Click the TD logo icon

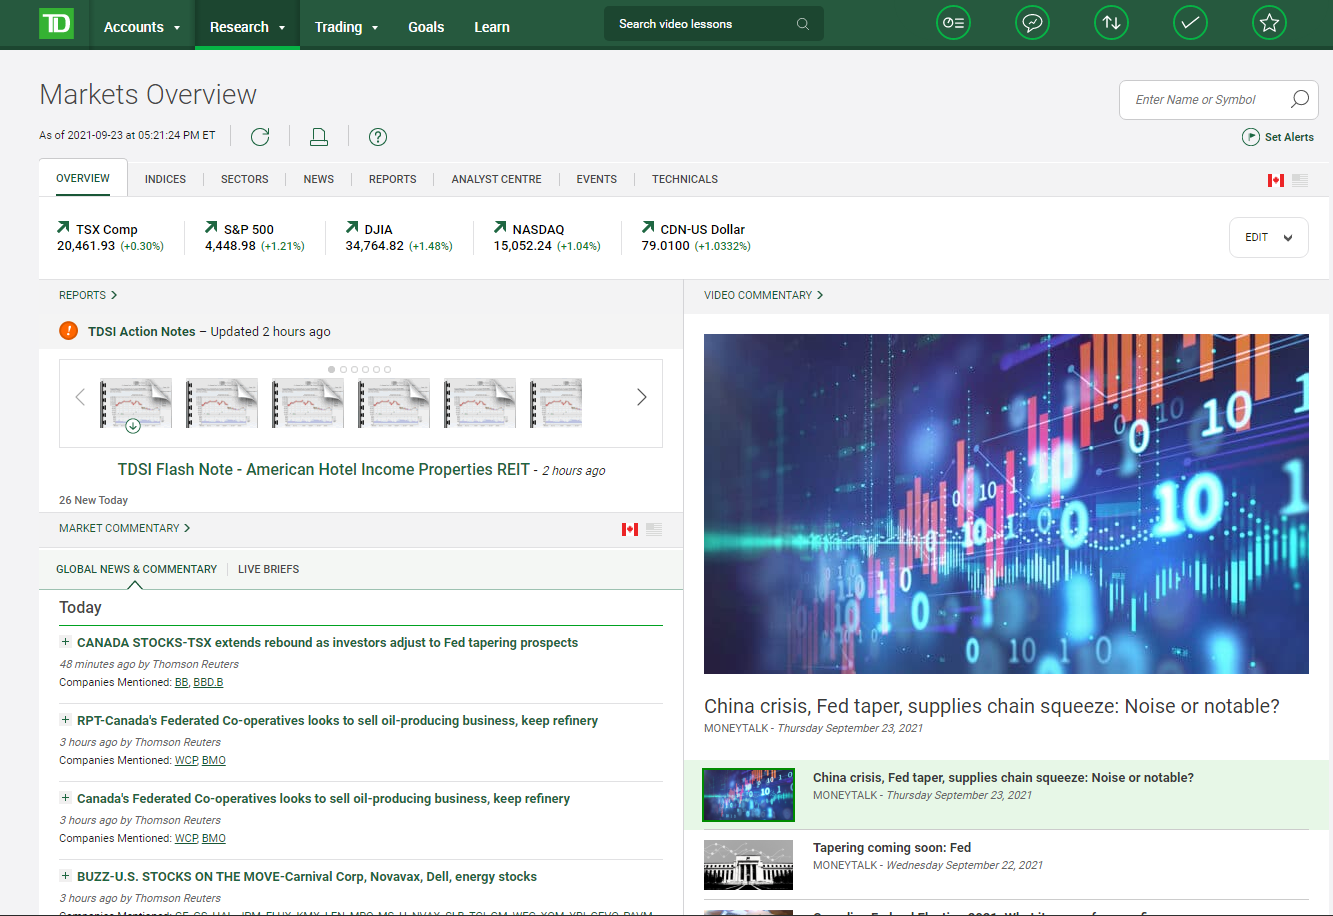click(x=56, y=24)
